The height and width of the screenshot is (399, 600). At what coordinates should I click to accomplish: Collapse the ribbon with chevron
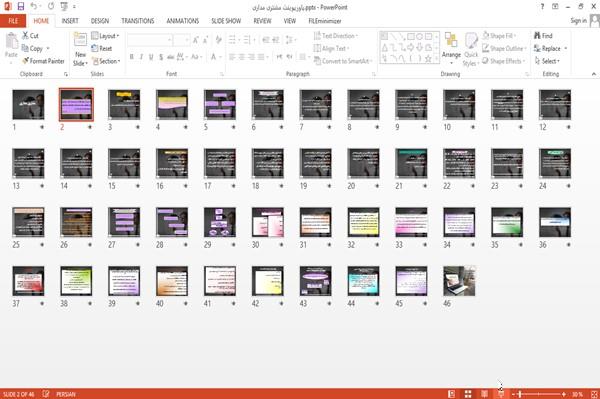tap(594, 74)
